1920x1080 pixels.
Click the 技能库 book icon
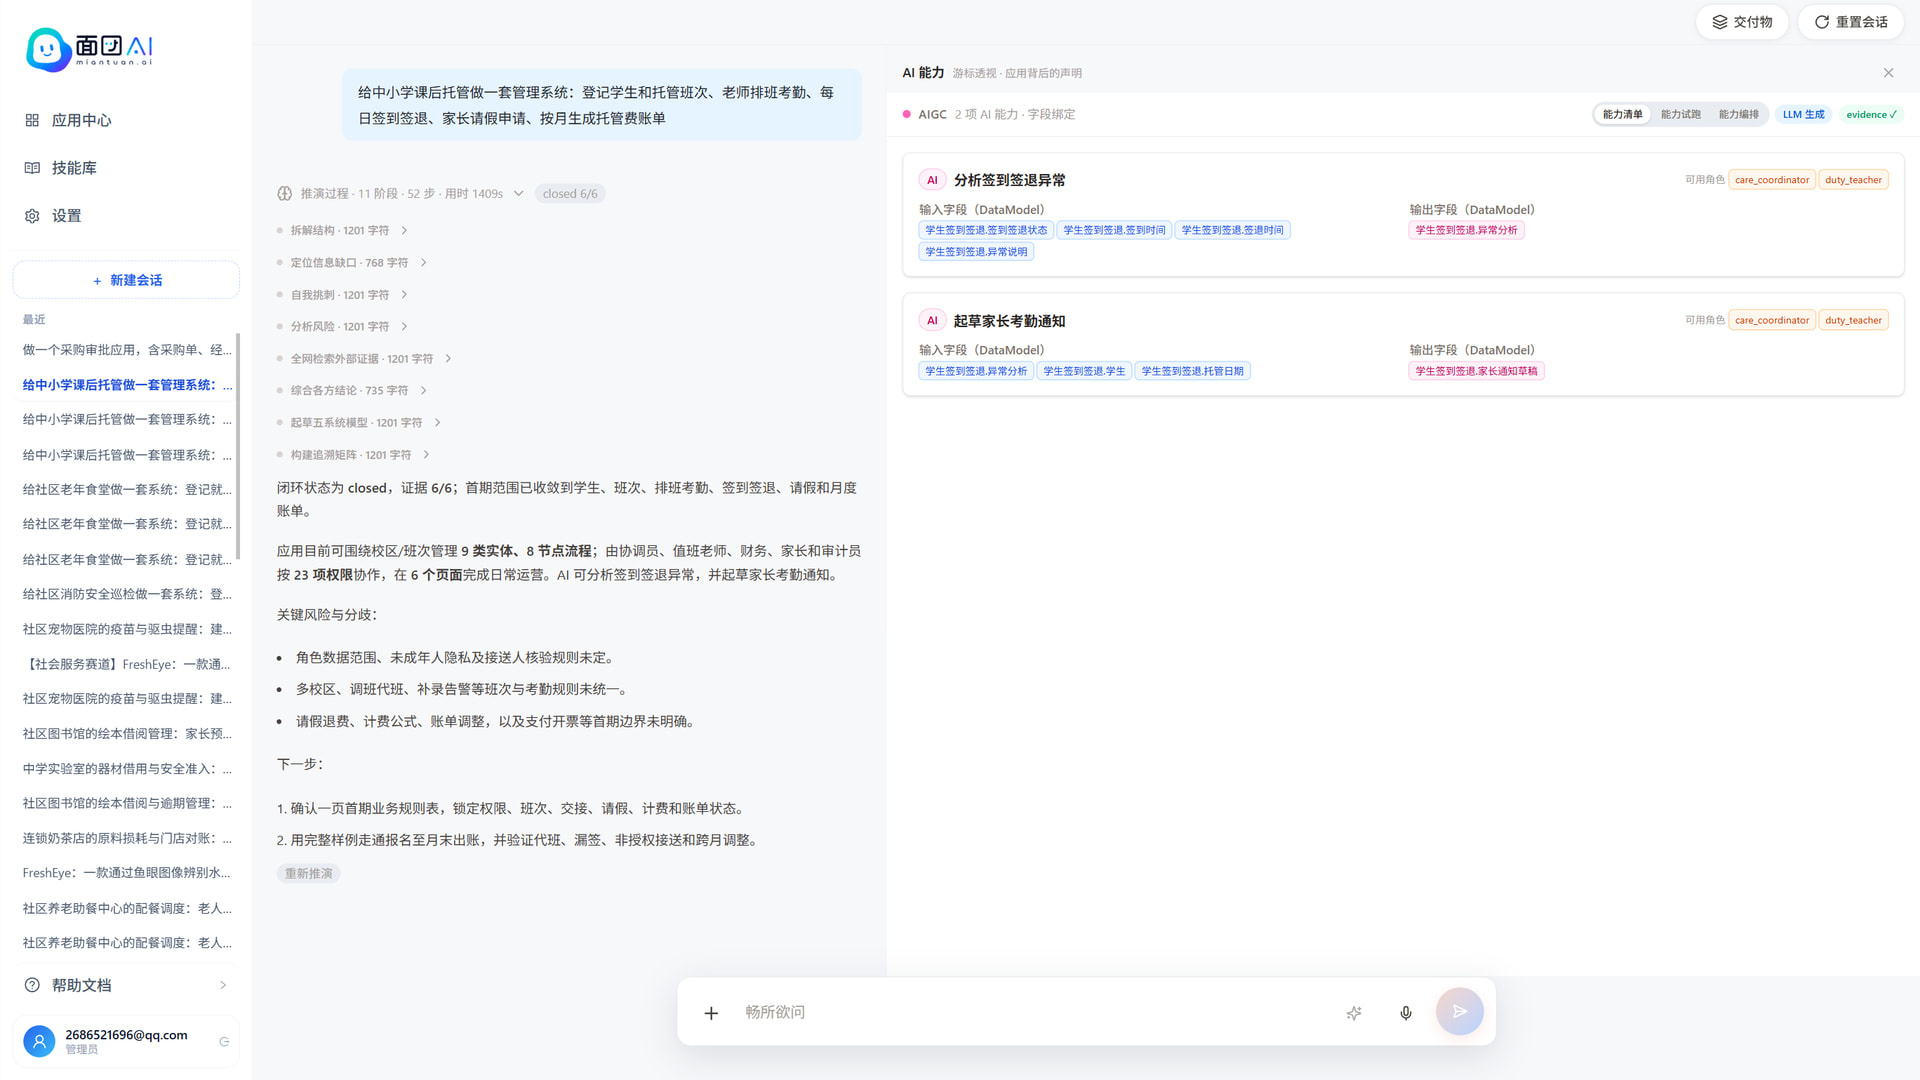(32, 168)
